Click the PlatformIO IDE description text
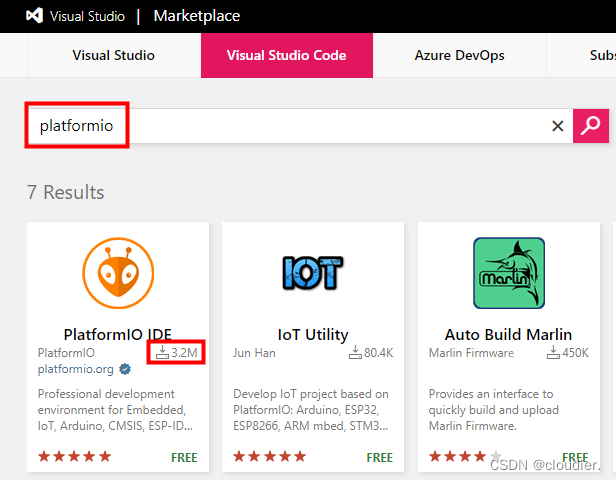 (115, 410)
